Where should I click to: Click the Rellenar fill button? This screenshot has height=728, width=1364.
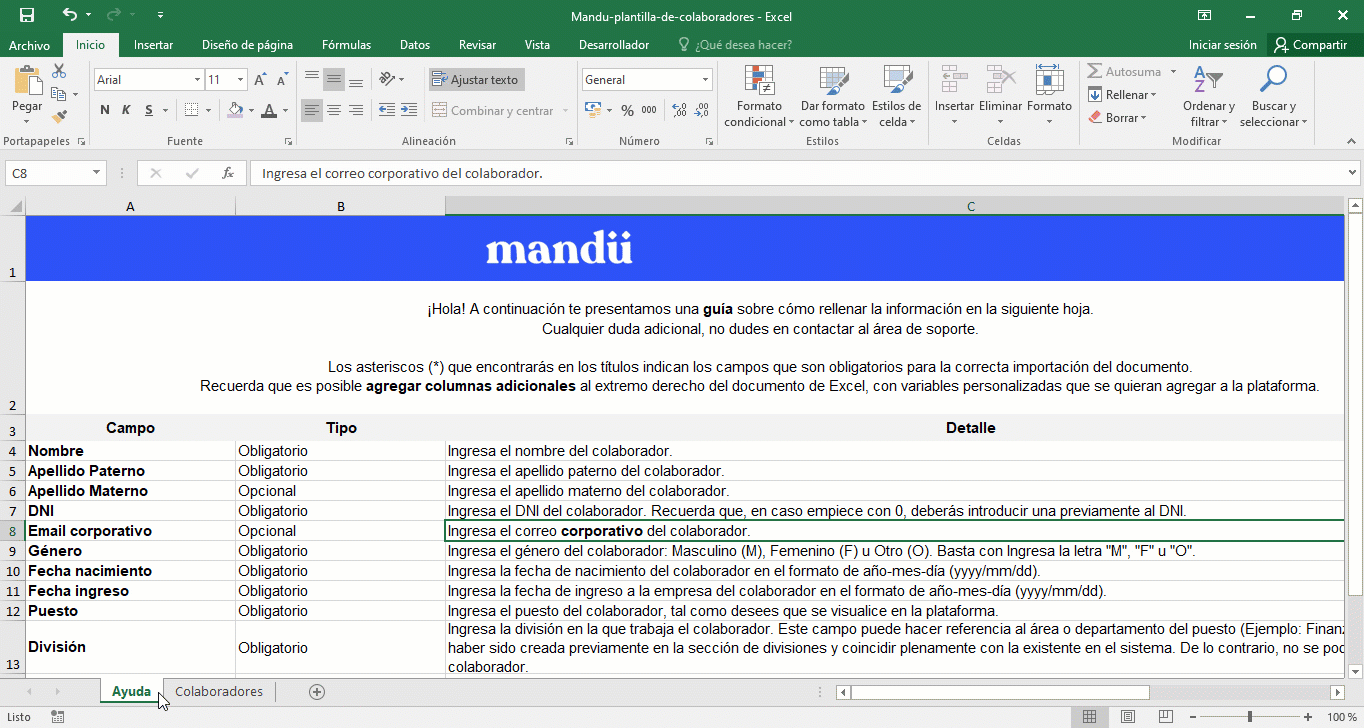(x=1122, y=95)
